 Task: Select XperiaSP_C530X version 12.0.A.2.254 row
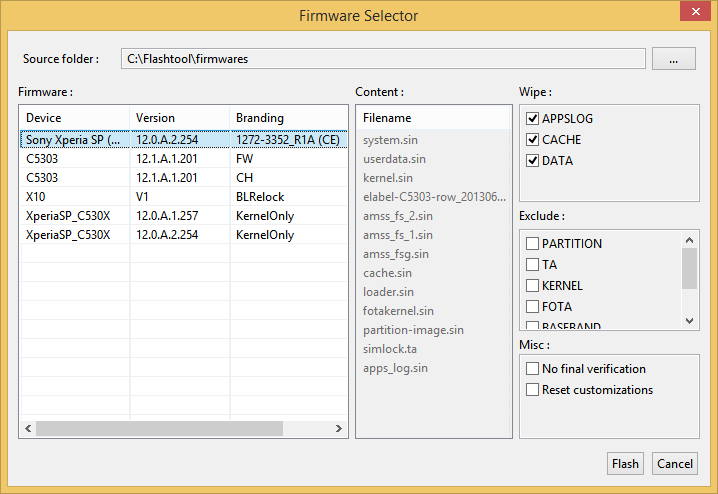(x=184, y=235)
